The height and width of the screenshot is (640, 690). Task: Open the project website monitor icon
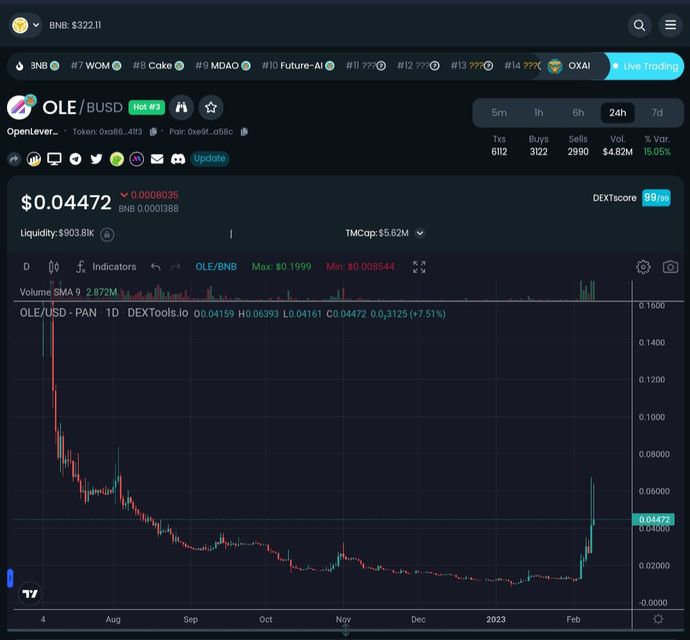(54, 159)
